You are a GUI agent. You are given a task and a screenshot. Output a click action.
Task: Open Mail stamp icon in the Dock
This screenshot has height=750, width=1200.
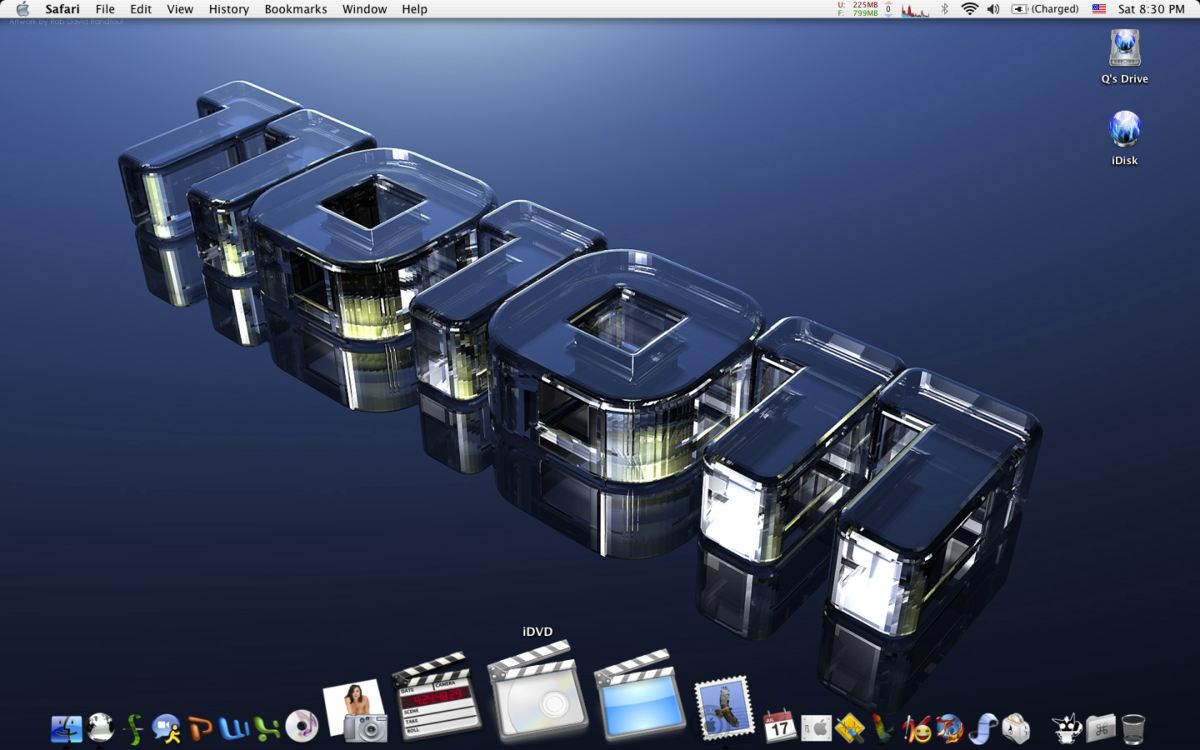(x=723, y=709)
